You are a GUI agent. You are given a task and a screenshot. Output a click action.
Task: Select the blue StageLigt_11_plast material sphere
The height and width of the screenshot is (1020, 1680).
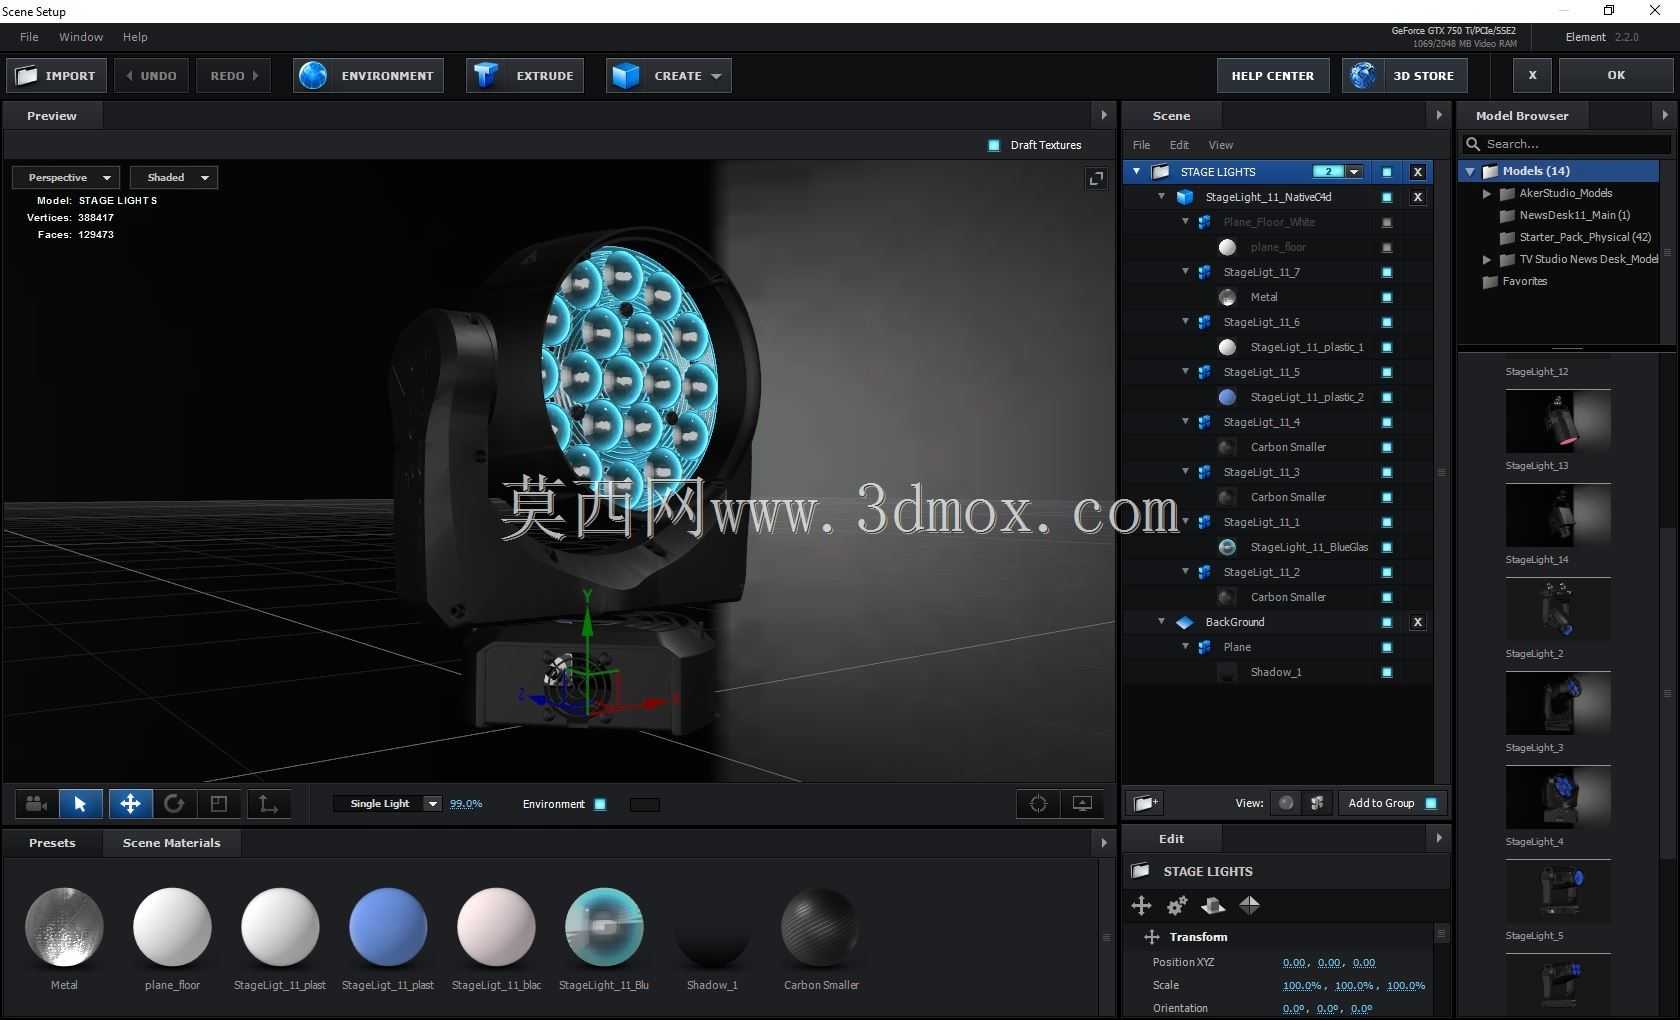(388, 928)
